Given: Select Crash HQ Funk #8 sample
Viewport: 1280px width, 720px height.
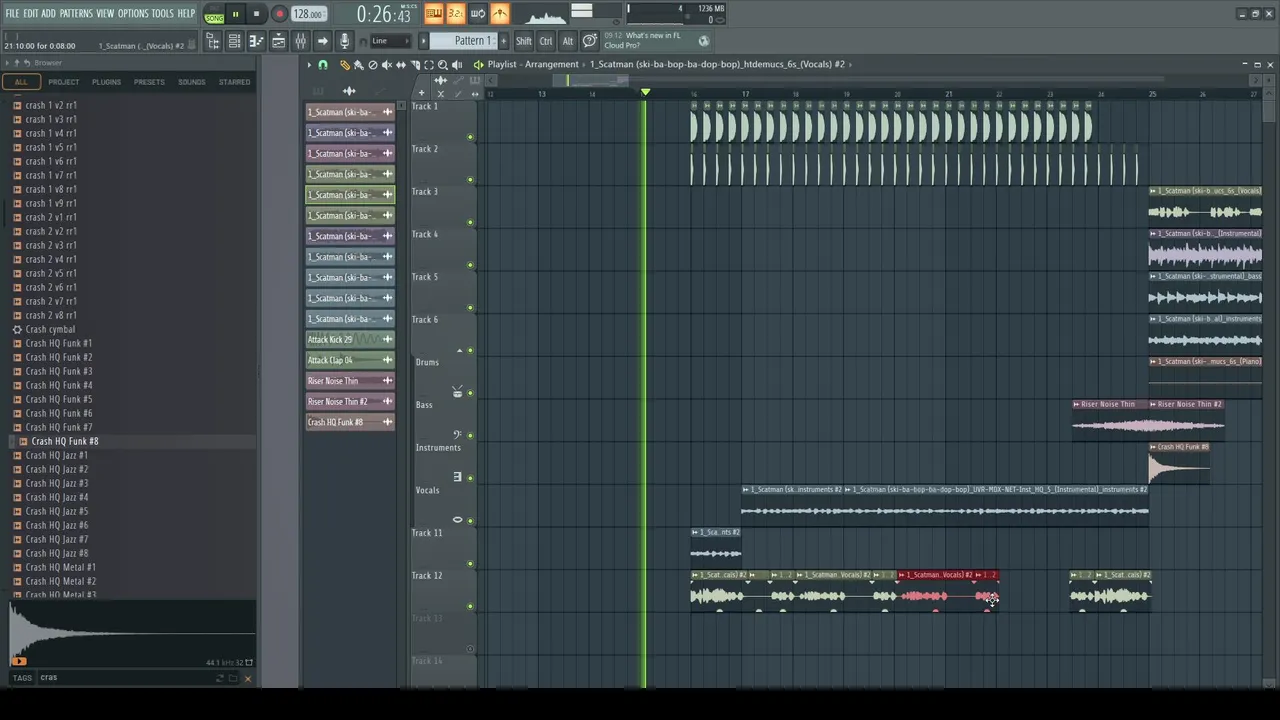Looking at the screenshot, I should [x=65, y=441].
